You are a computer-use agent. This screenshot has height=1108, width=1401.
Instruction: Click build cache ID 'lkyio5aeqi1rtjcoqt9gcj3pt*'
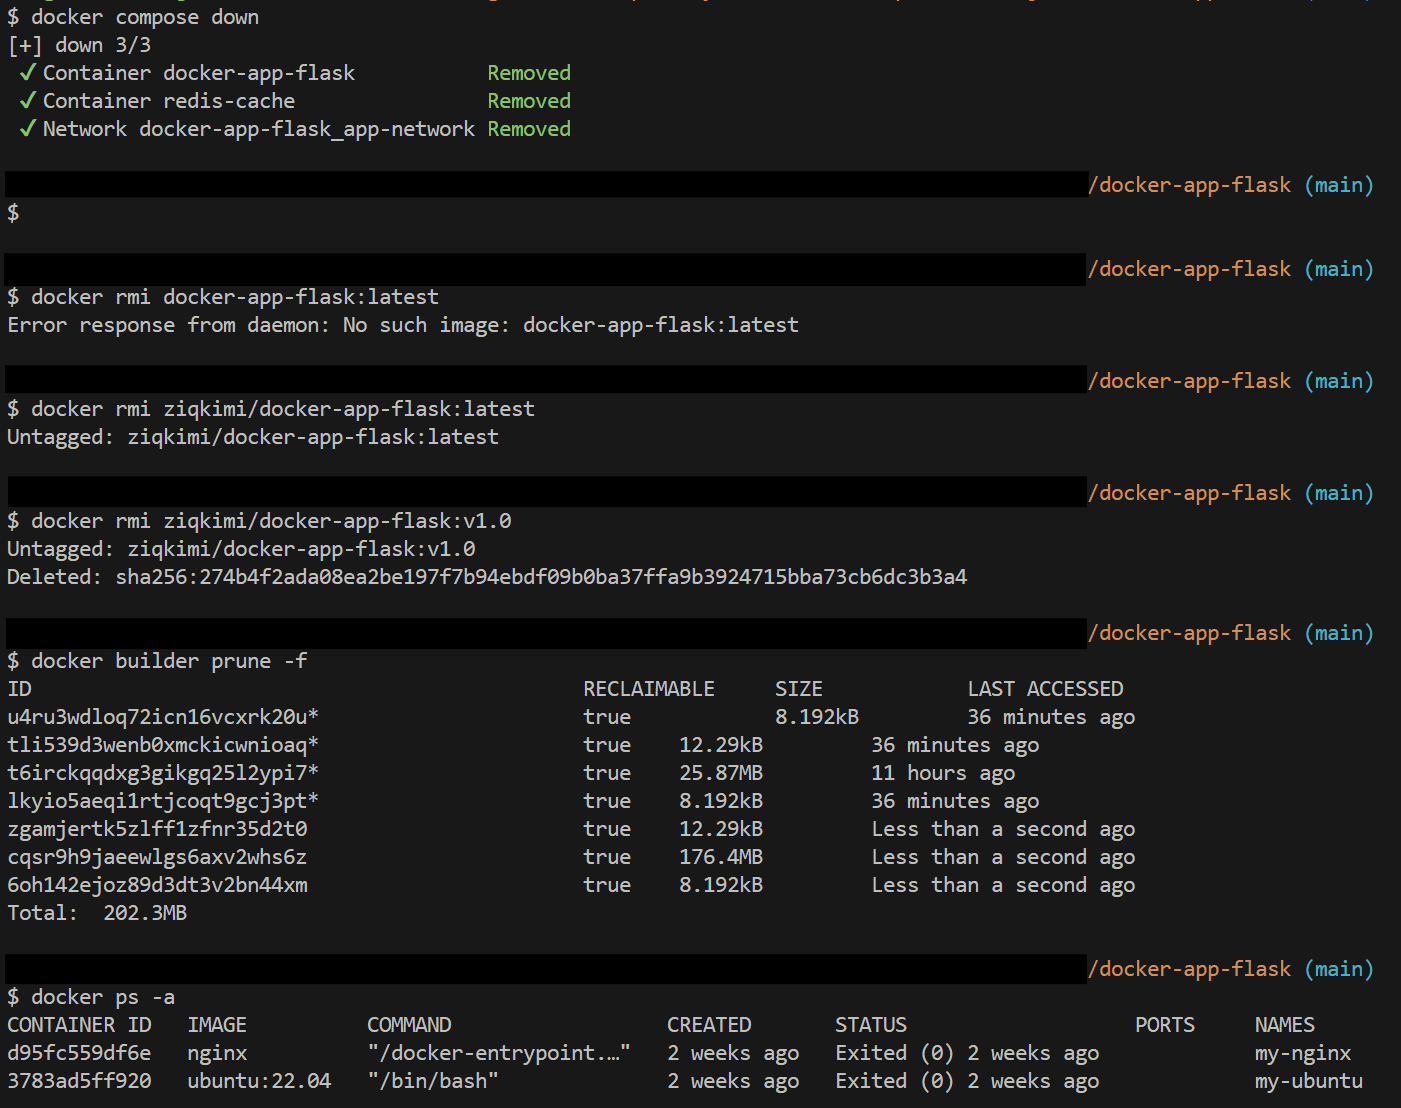click(163, 801)
